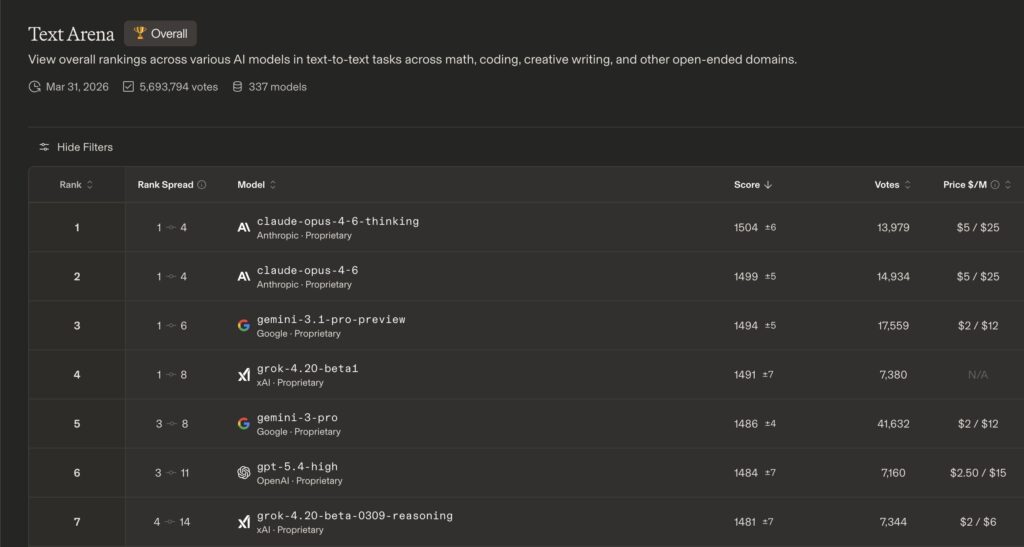Click the OpenAI logo next to gpt-5.4-high

(x=244, y=473)
